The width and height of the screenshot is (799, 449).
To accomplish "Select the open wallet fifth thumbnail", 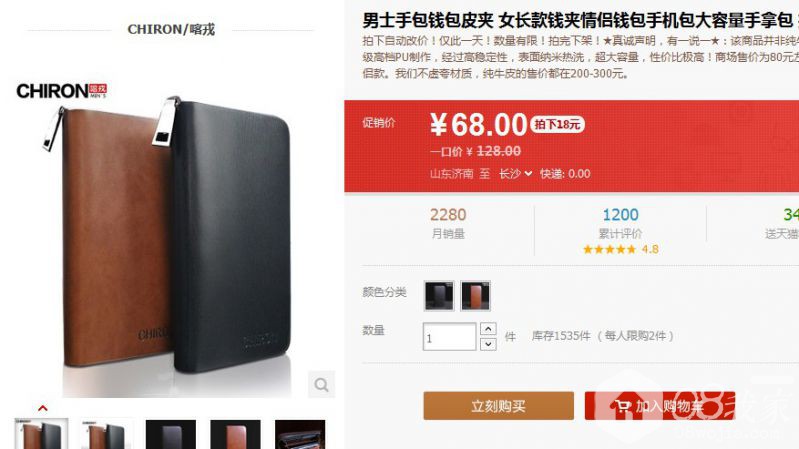I will (300, 434).
